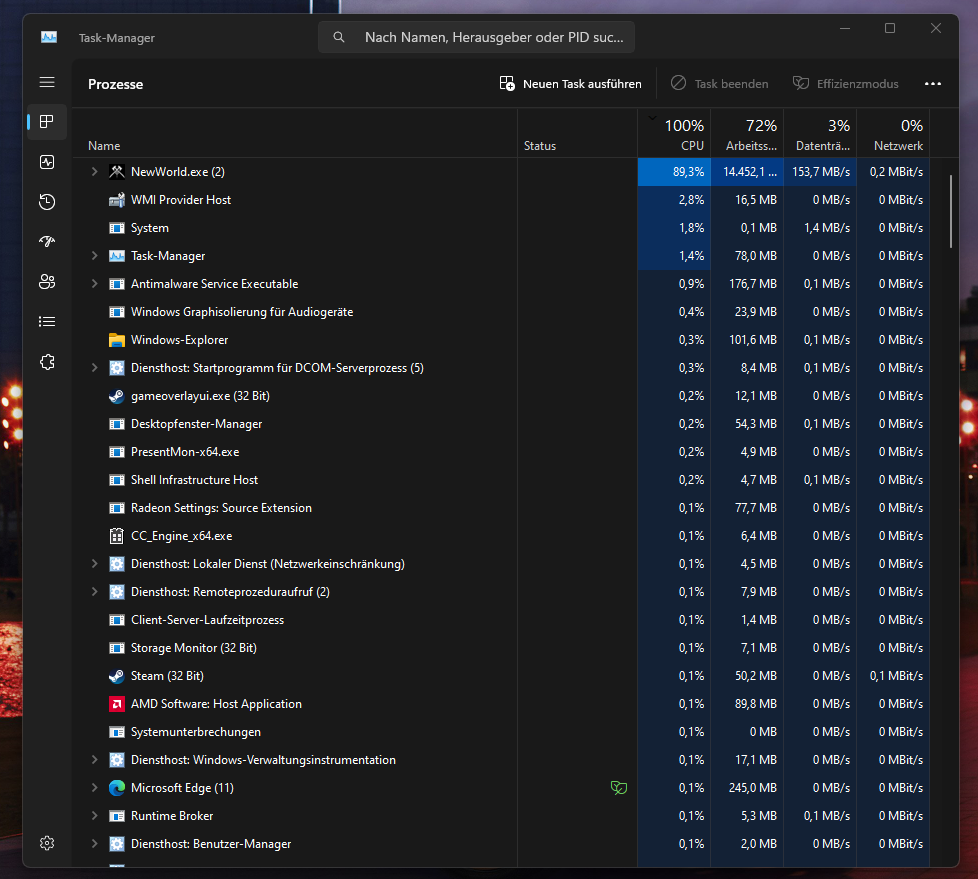Expand Antimalware Service Executable
This screenshot has height=879, width=978.
coord(94,284)
